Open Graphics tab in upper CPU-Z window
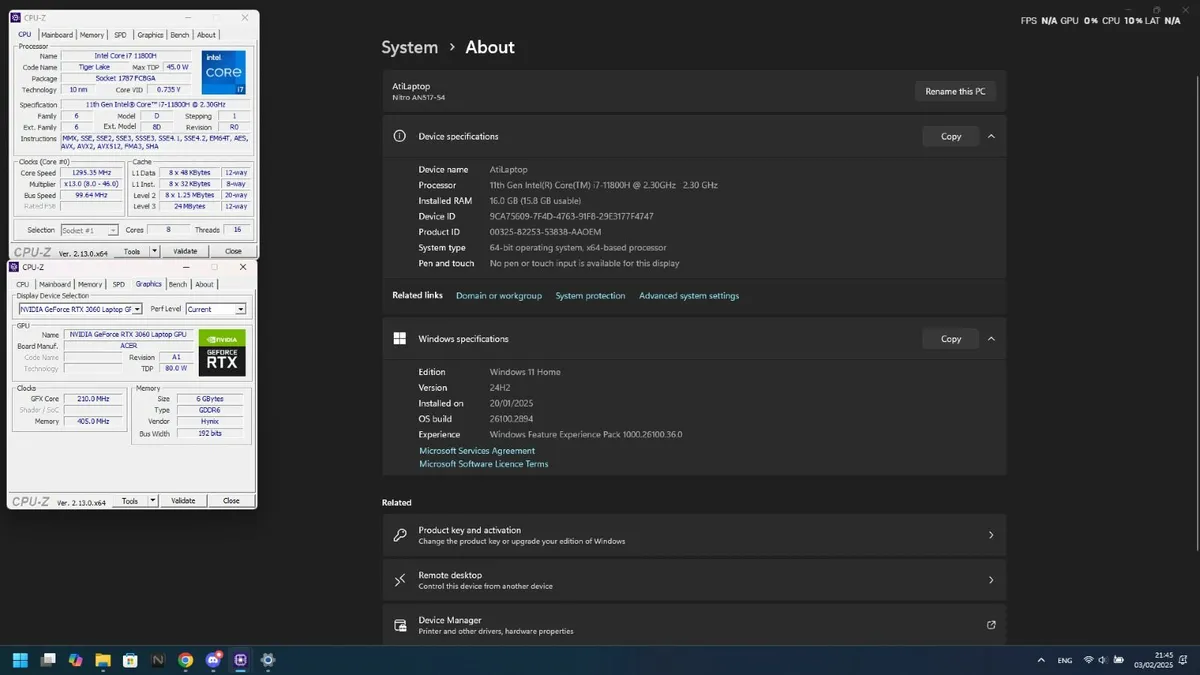The width and height of the screenshot is (1200, 675). click(x=150, y=35)
